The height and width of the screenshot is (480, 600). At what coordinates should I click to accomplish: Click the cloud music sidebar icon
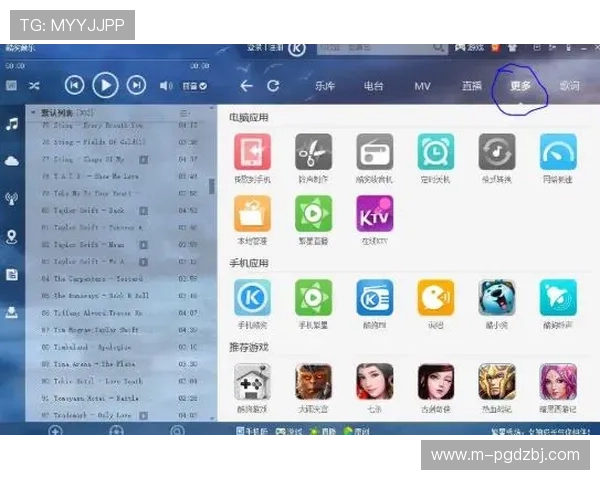[x=12, y=160]
